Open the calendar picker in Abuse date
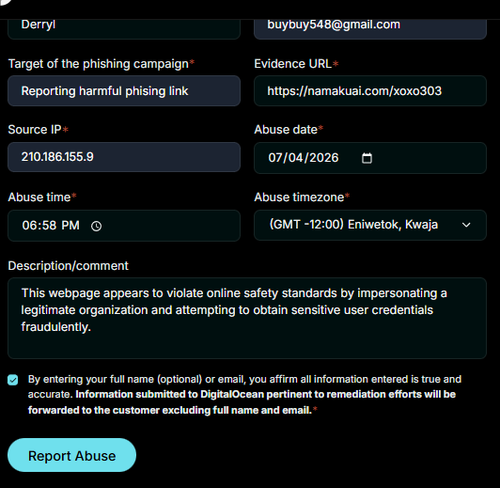 [x=367, y=158]
